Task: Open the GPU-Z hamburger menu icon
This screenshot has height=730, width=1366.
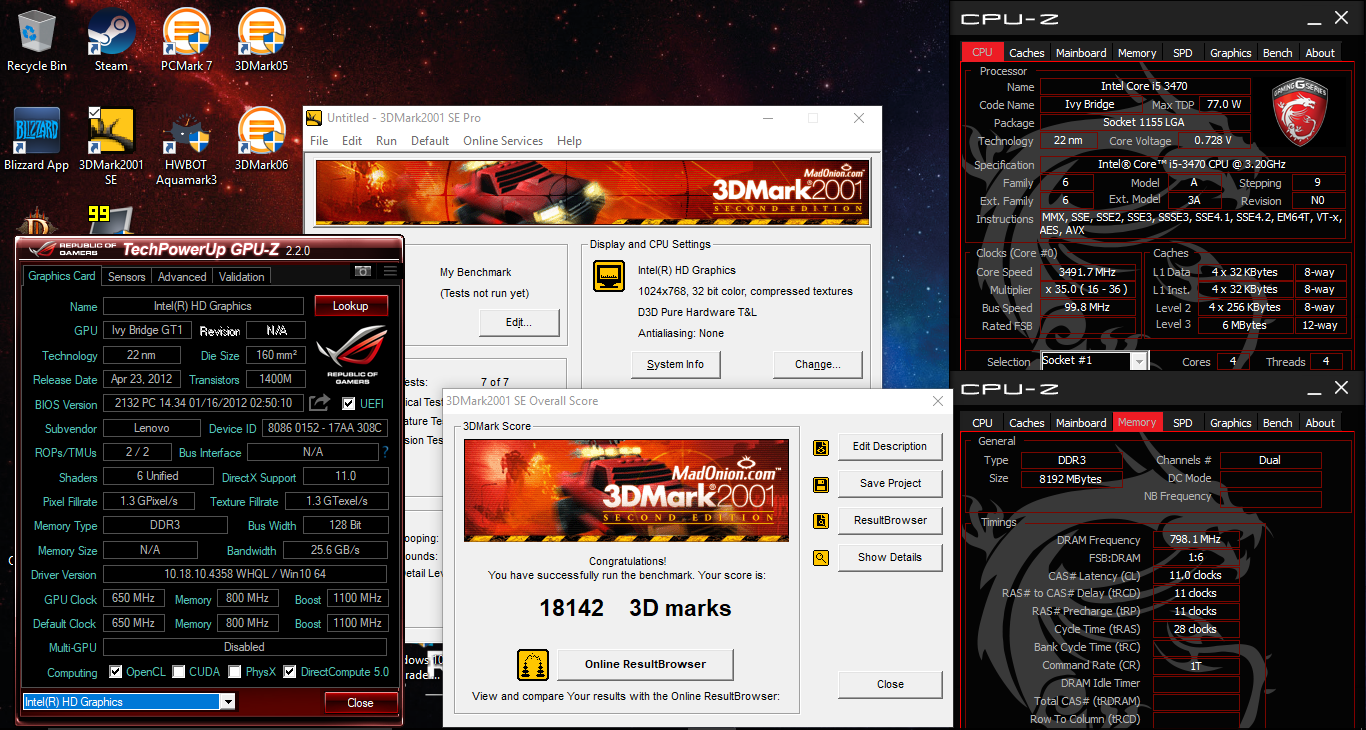Action: [x=390, y=271]
